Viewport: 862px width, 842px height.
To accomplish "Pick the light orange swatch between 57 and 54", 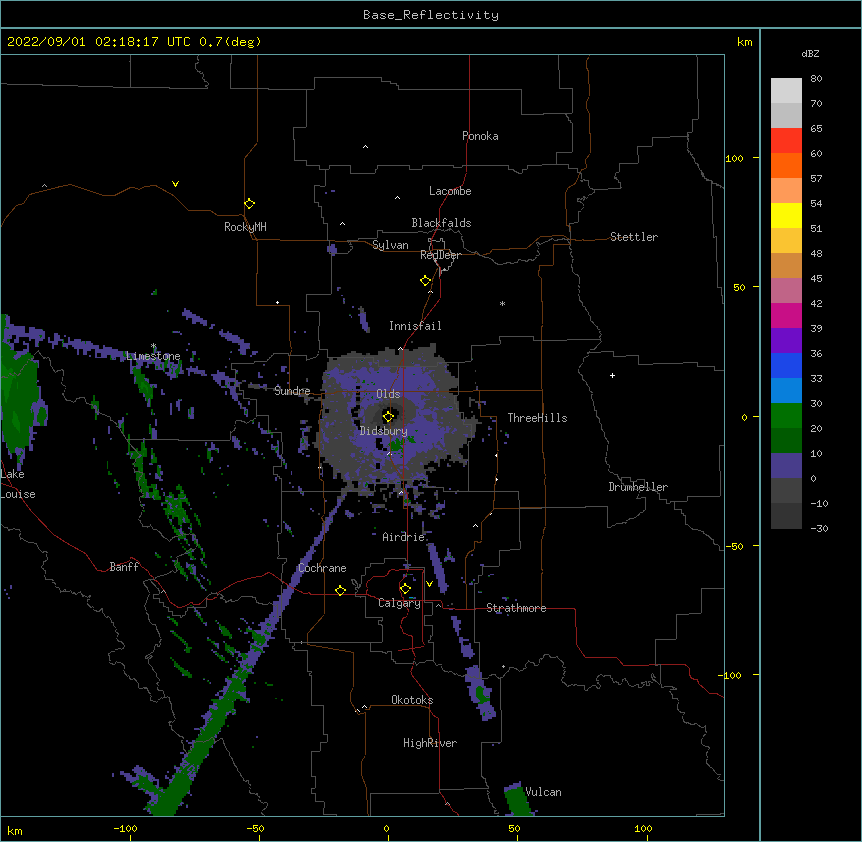I will (786, 190).
